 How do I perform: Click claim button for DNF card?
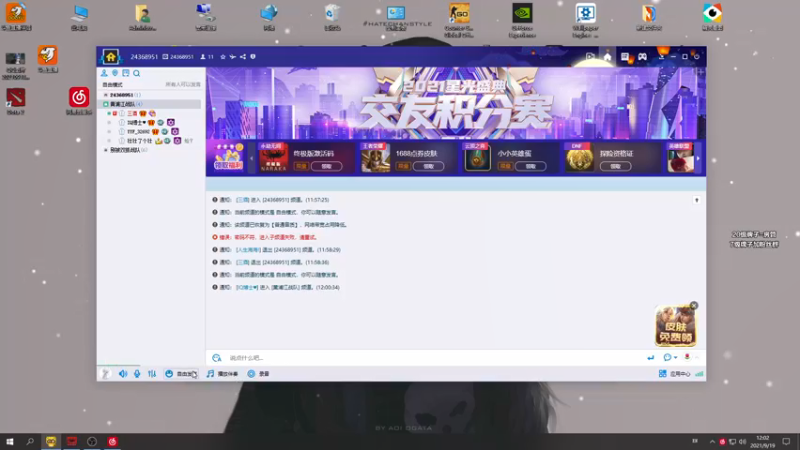tap(615, 166)
